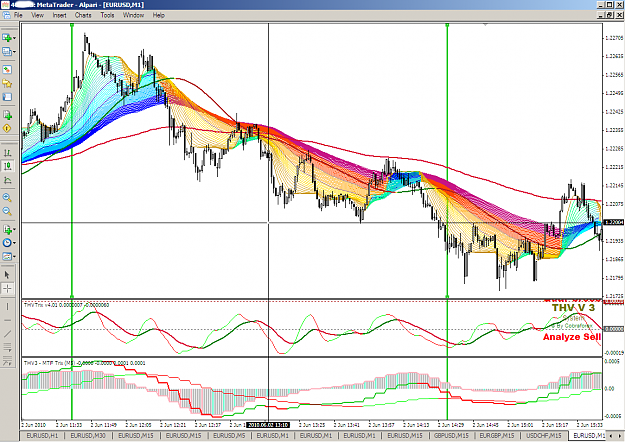Open the View menu

37,15
